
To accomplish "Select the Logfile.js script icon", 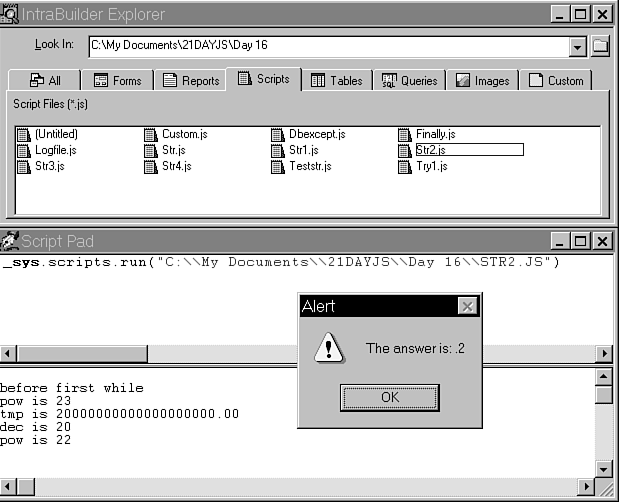I will [x=24, y=150].
